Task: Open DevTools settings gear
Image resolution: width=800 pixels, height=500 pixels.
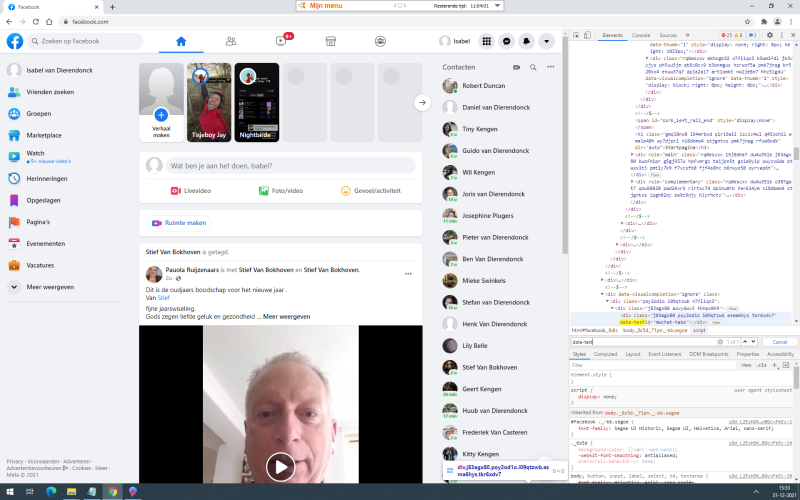Action: pyautogui.click(x=772, y=35)
